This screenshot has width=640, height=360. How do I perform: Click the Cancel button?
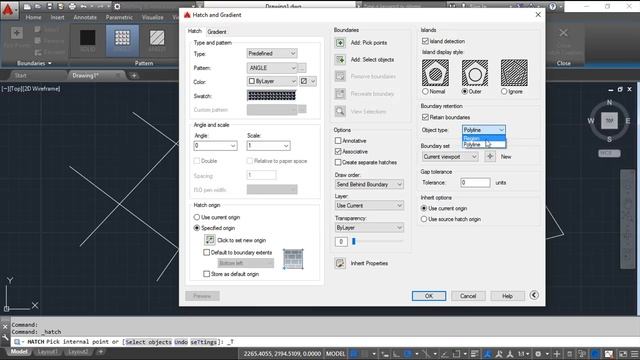(x=468, y=296)
